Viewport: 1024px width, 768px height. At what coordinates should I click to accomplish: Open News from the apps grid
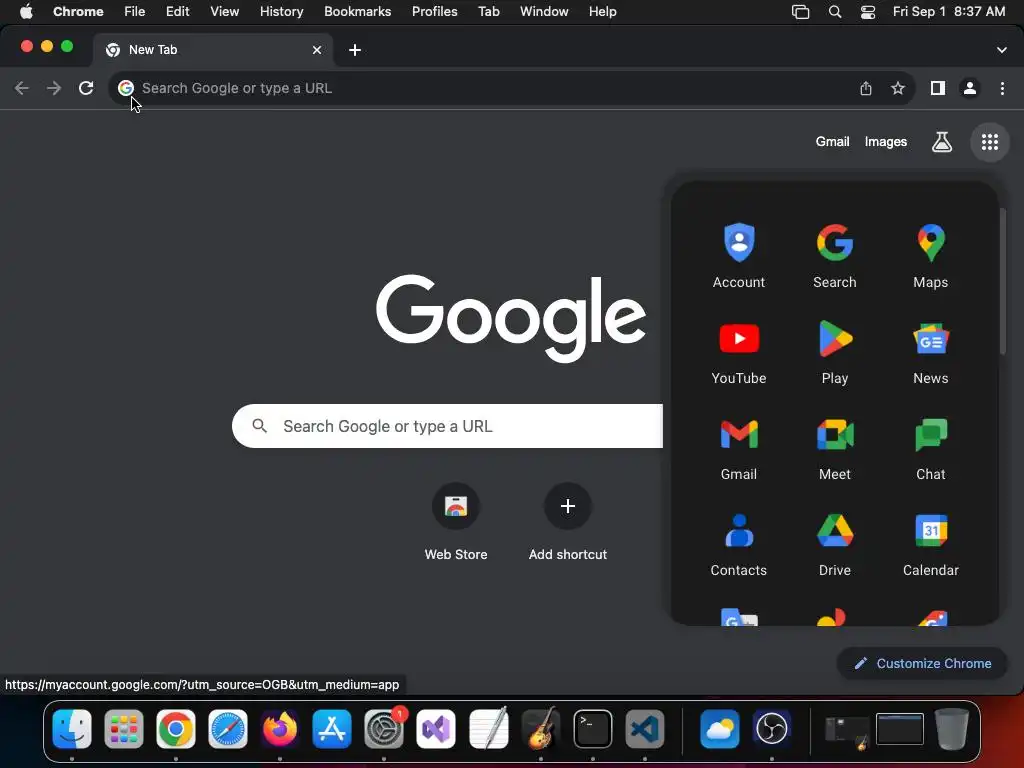pyautogui.click(x=931, y=352)
